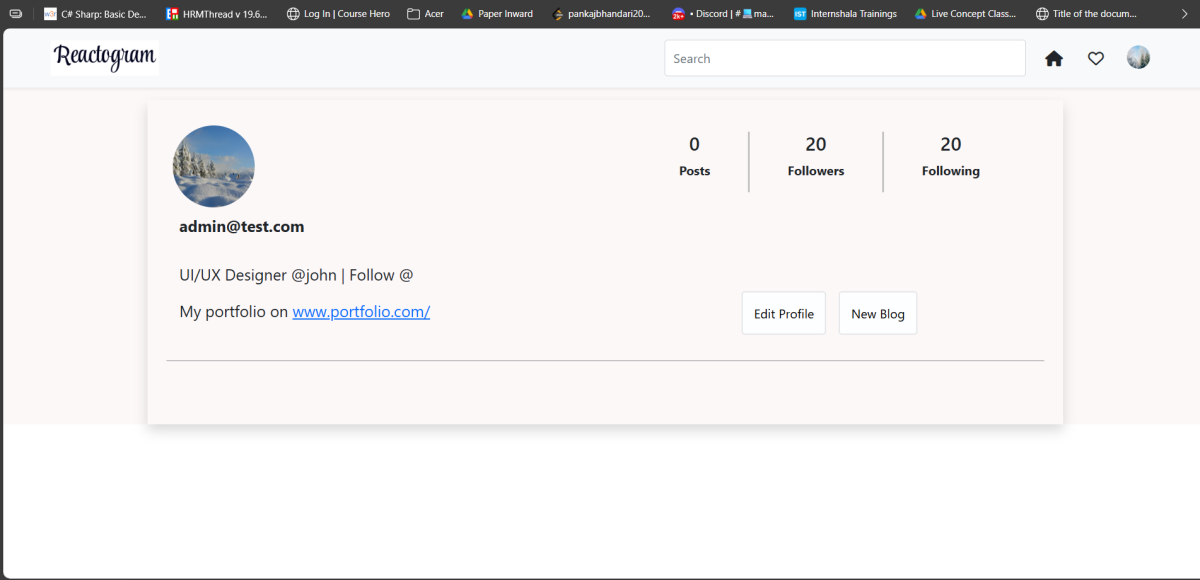Open the Acer bookmarks folder
This screenshot has height=580, width=1200.
tap(425, 14)
